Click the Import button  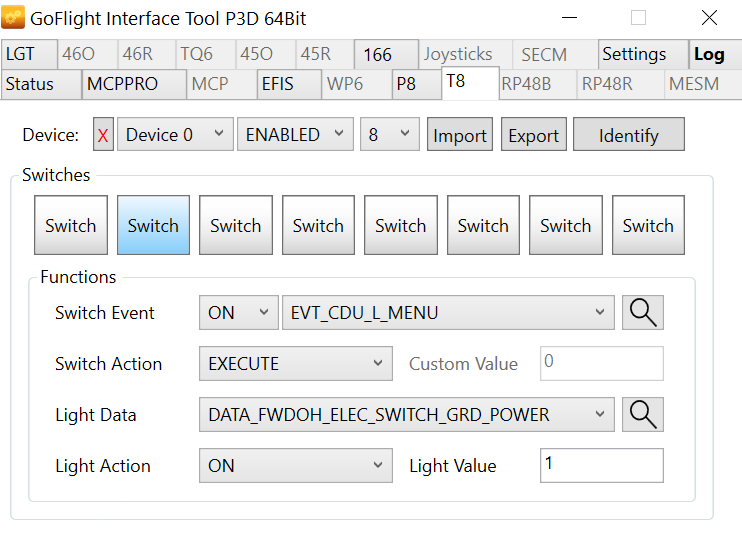point(460,135)
